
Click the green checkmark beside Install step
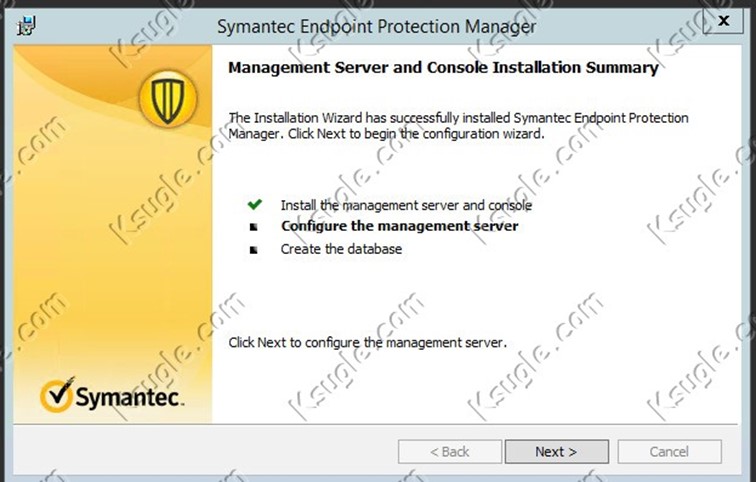pos(255,204)
